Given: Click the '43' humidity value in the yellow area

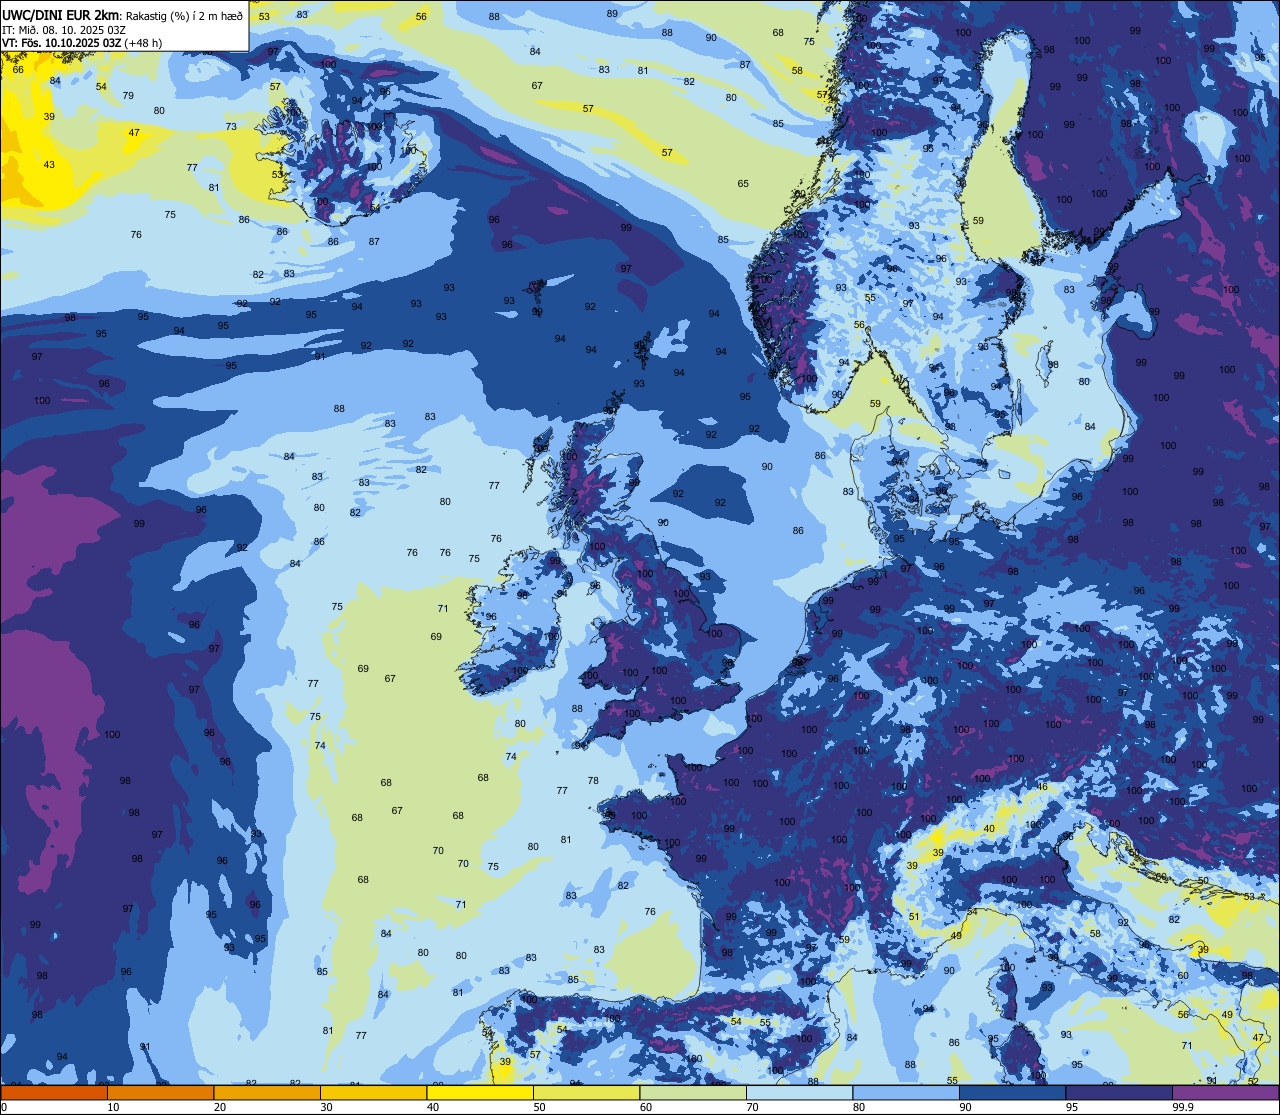Looking at the screenshot, I should 49,164.
